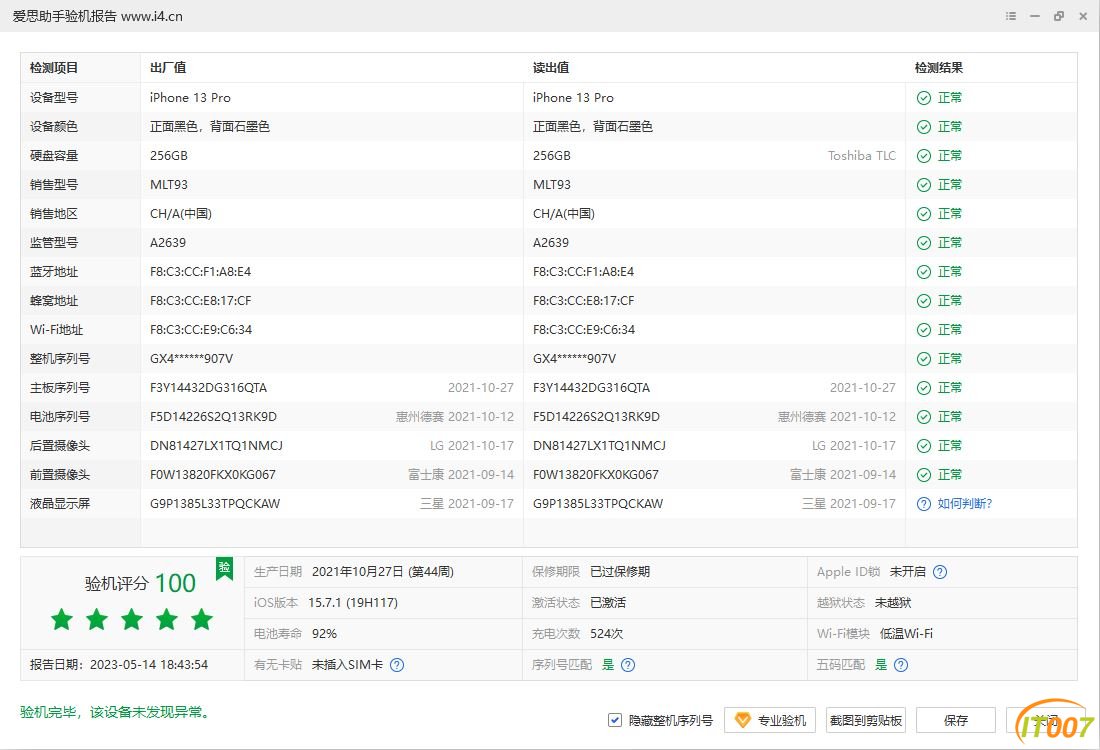
Task: Click the 检测结果 column header
Action: click(939, 68)
